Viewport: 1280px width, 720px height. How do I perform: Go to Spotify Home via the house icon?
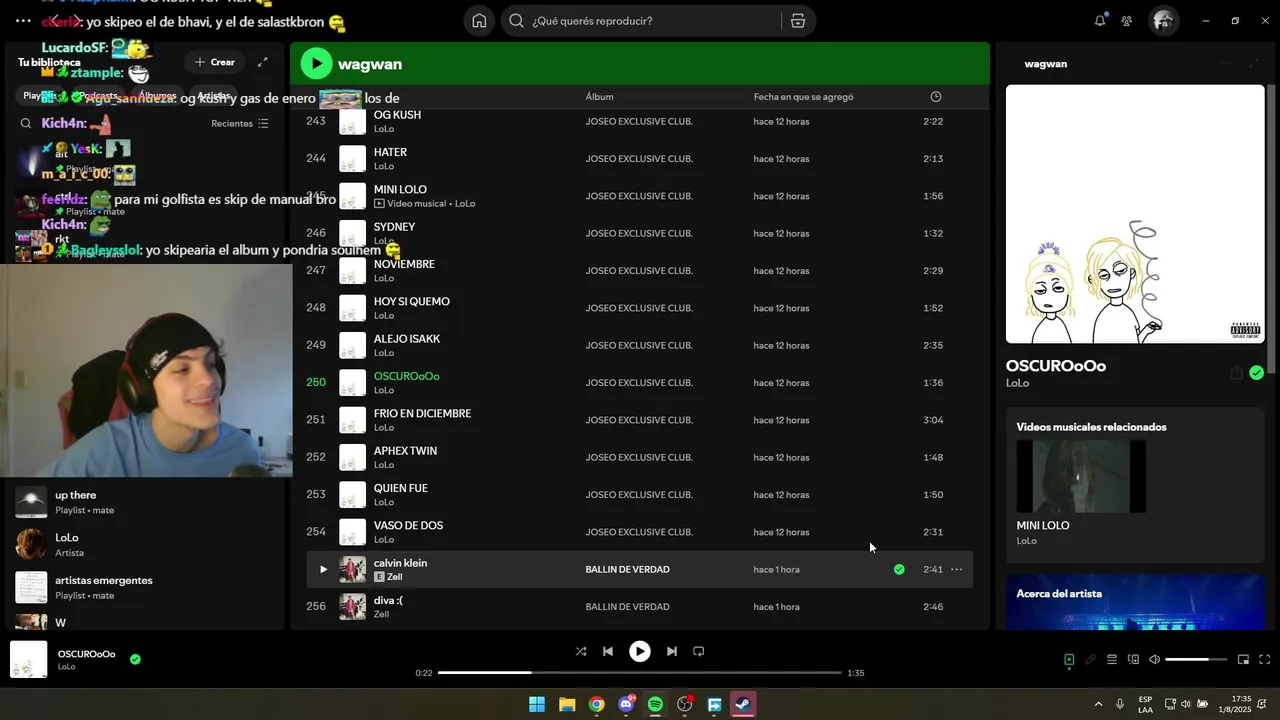pos(480,20)
